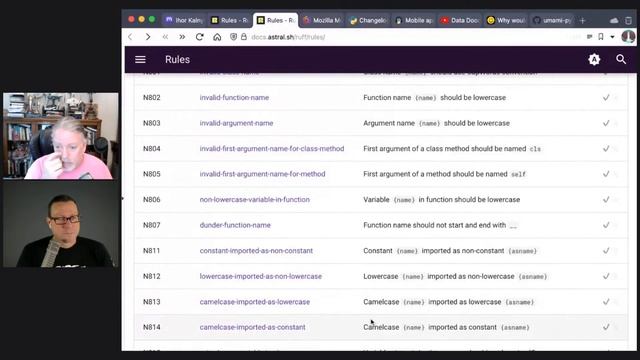Select the top webcam video thumbnail
This screenshot has width=640, height=360.
click(x=60, y=136)
